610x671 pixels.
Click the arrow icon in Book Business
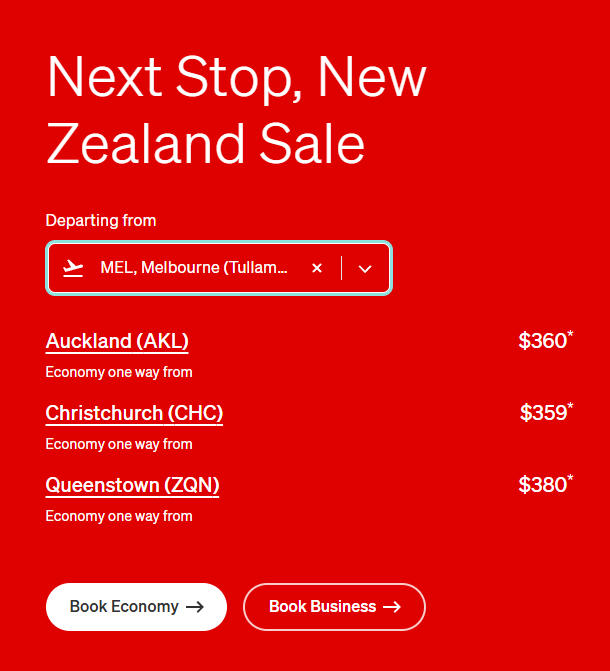pyautogui.click(x=392, y=607)
